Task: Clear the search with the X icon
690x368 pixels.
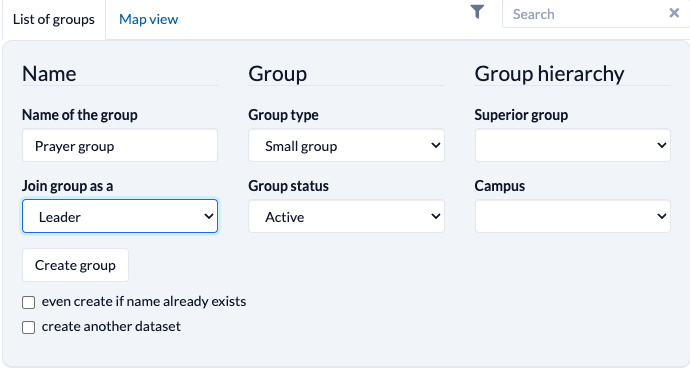Action: coord(674,13)
